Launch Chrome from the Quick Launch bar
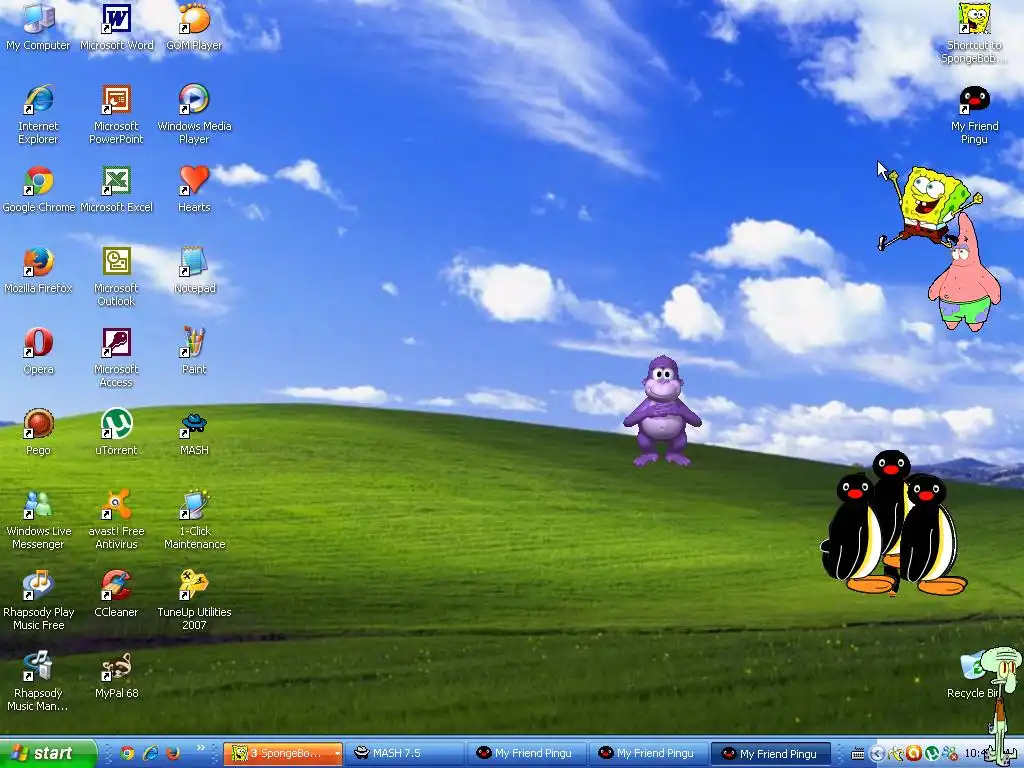Screen dimensions: 1024x768 pyautogui.click(x=127, y=753)
